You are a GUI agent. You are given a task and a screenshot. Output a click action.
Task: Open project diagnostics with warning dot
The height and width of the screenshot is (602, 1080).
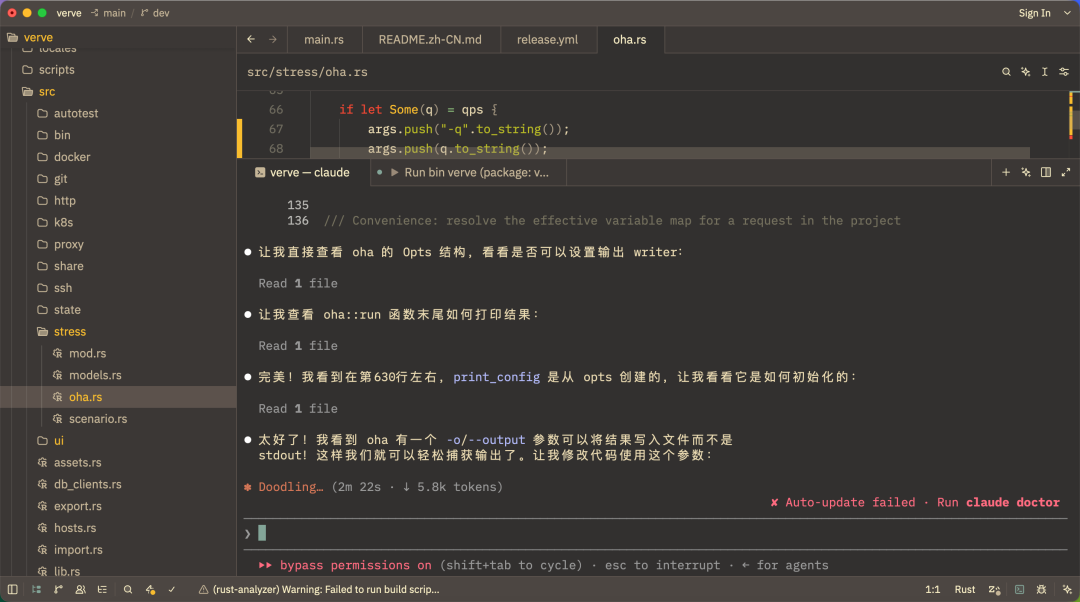click(150, 590)
